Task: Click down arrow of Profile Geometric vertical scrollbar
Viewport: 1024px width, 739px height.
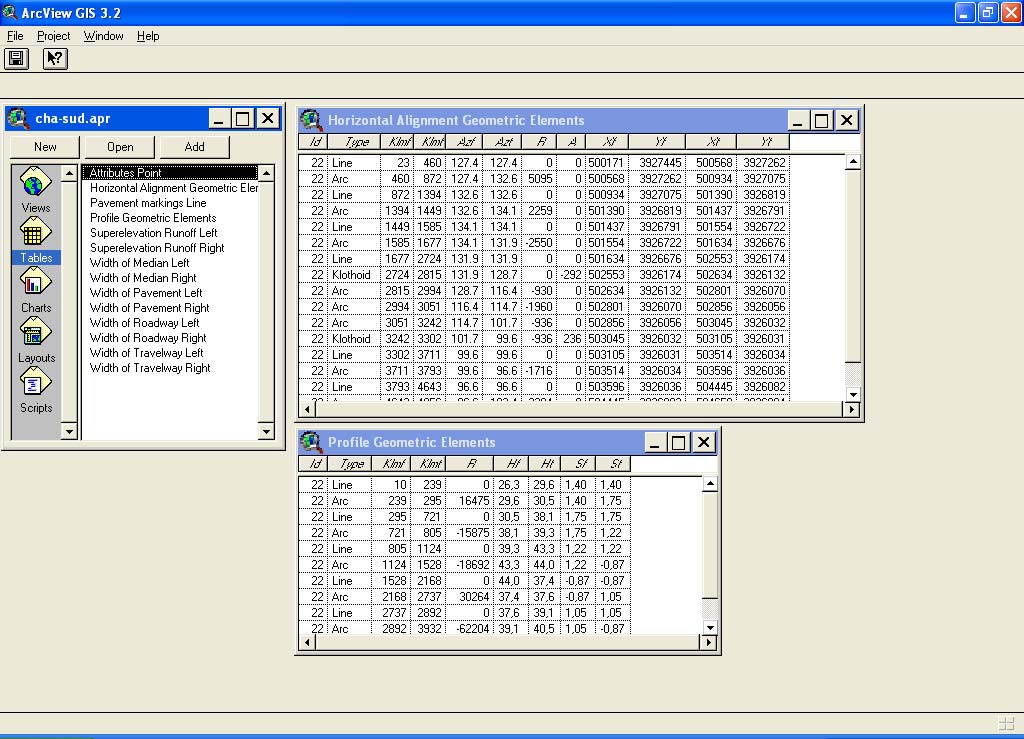Action: [x=710, y=627]
